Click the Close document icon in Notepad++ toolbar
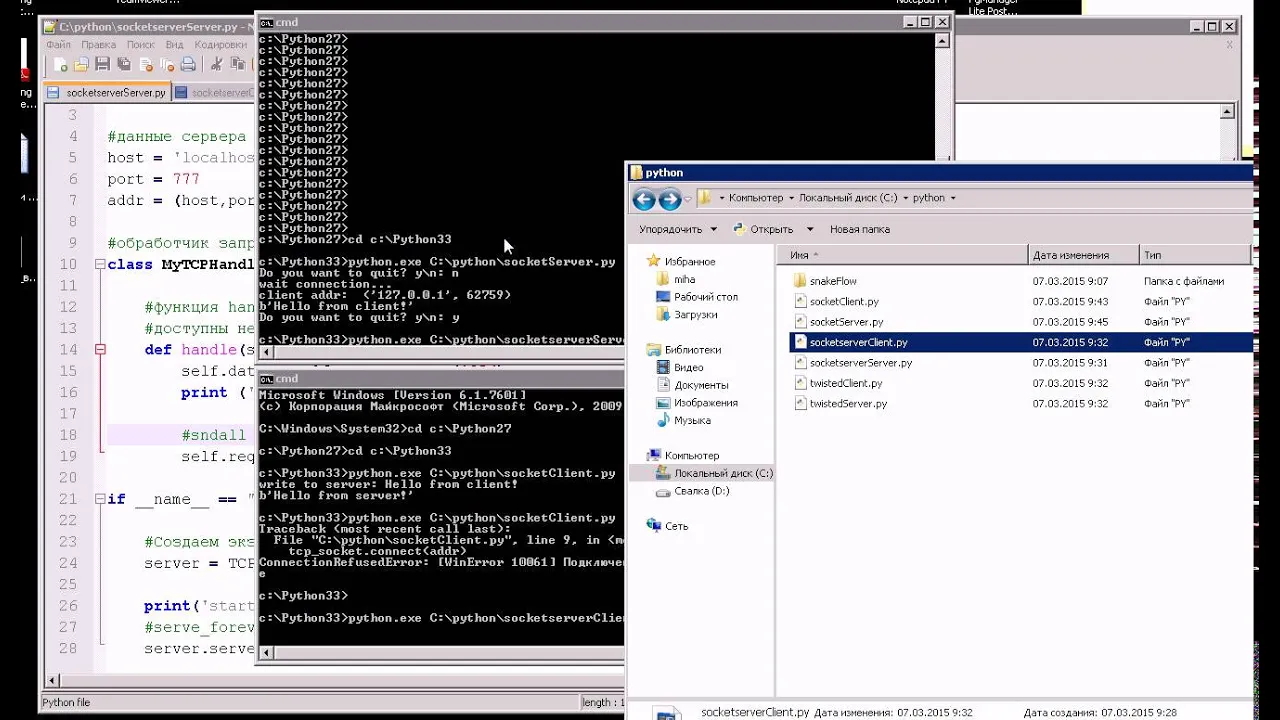Image resolution: width=1280 pixels, height=720 pixels. click(146, 65)
